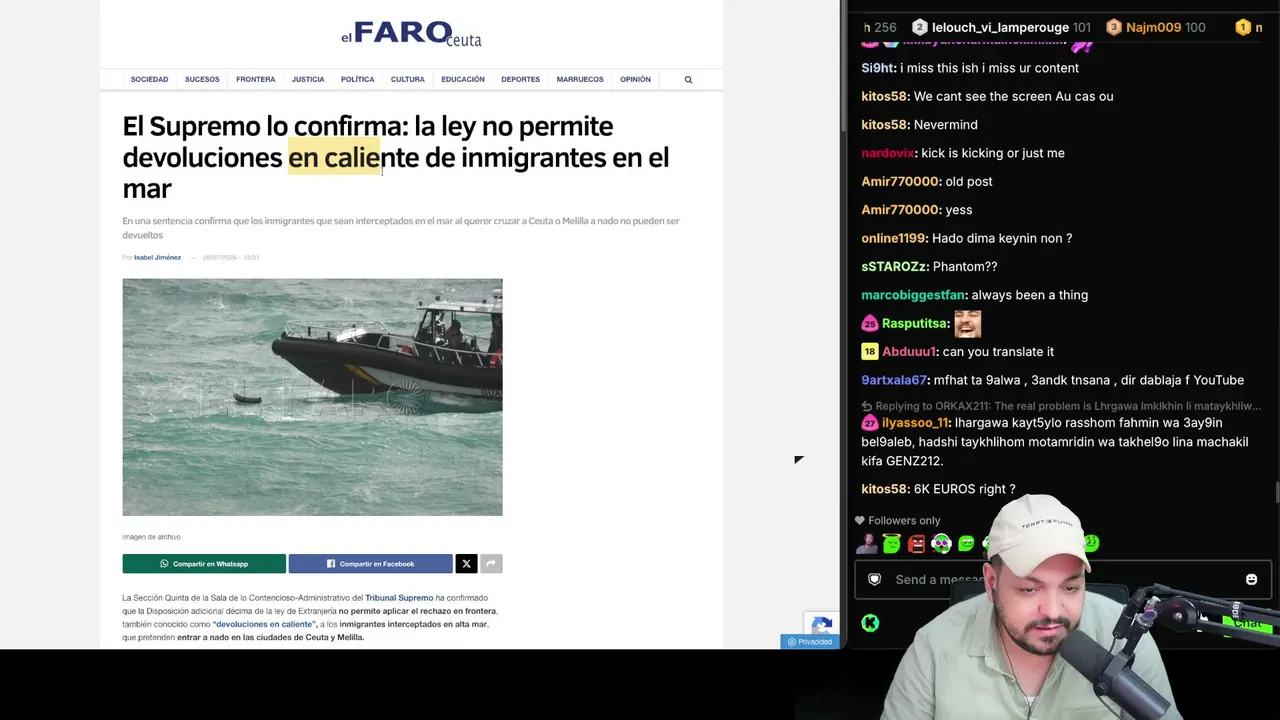Click the 27 badge next to ilyassoo_11
The width and height of the screenshot is (1280, 720).
870,423
